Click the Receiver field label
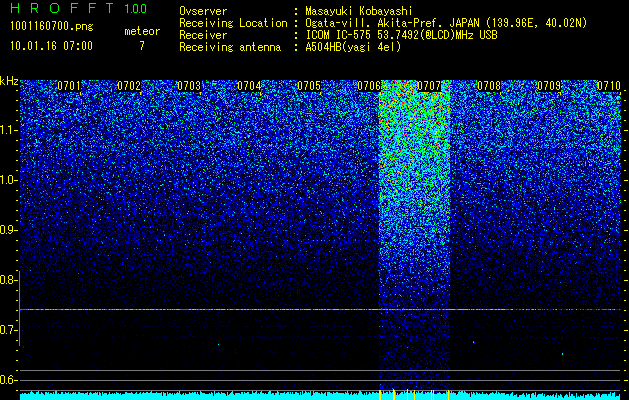 pos(203,35)
